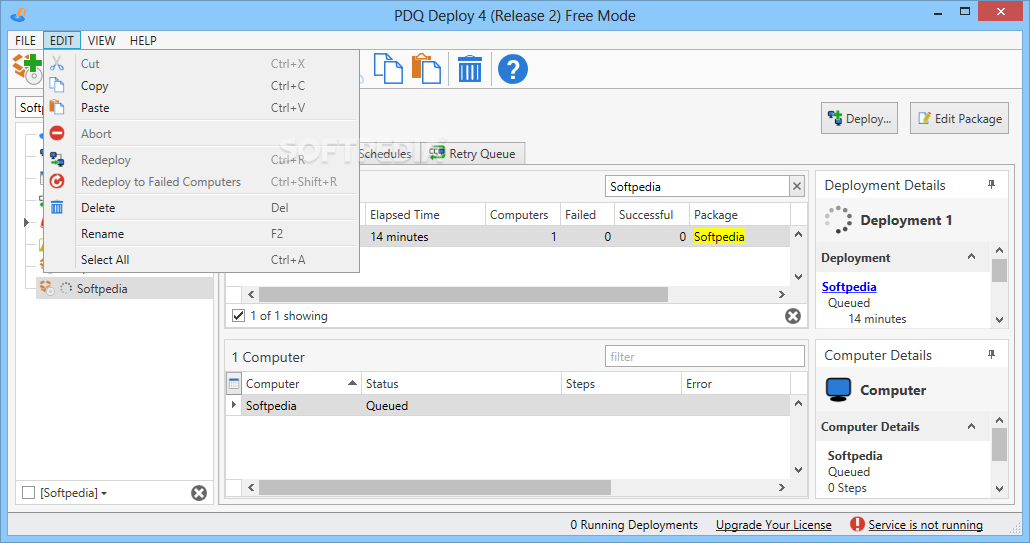Choose Delete from the Edit menu

point(201,207)
